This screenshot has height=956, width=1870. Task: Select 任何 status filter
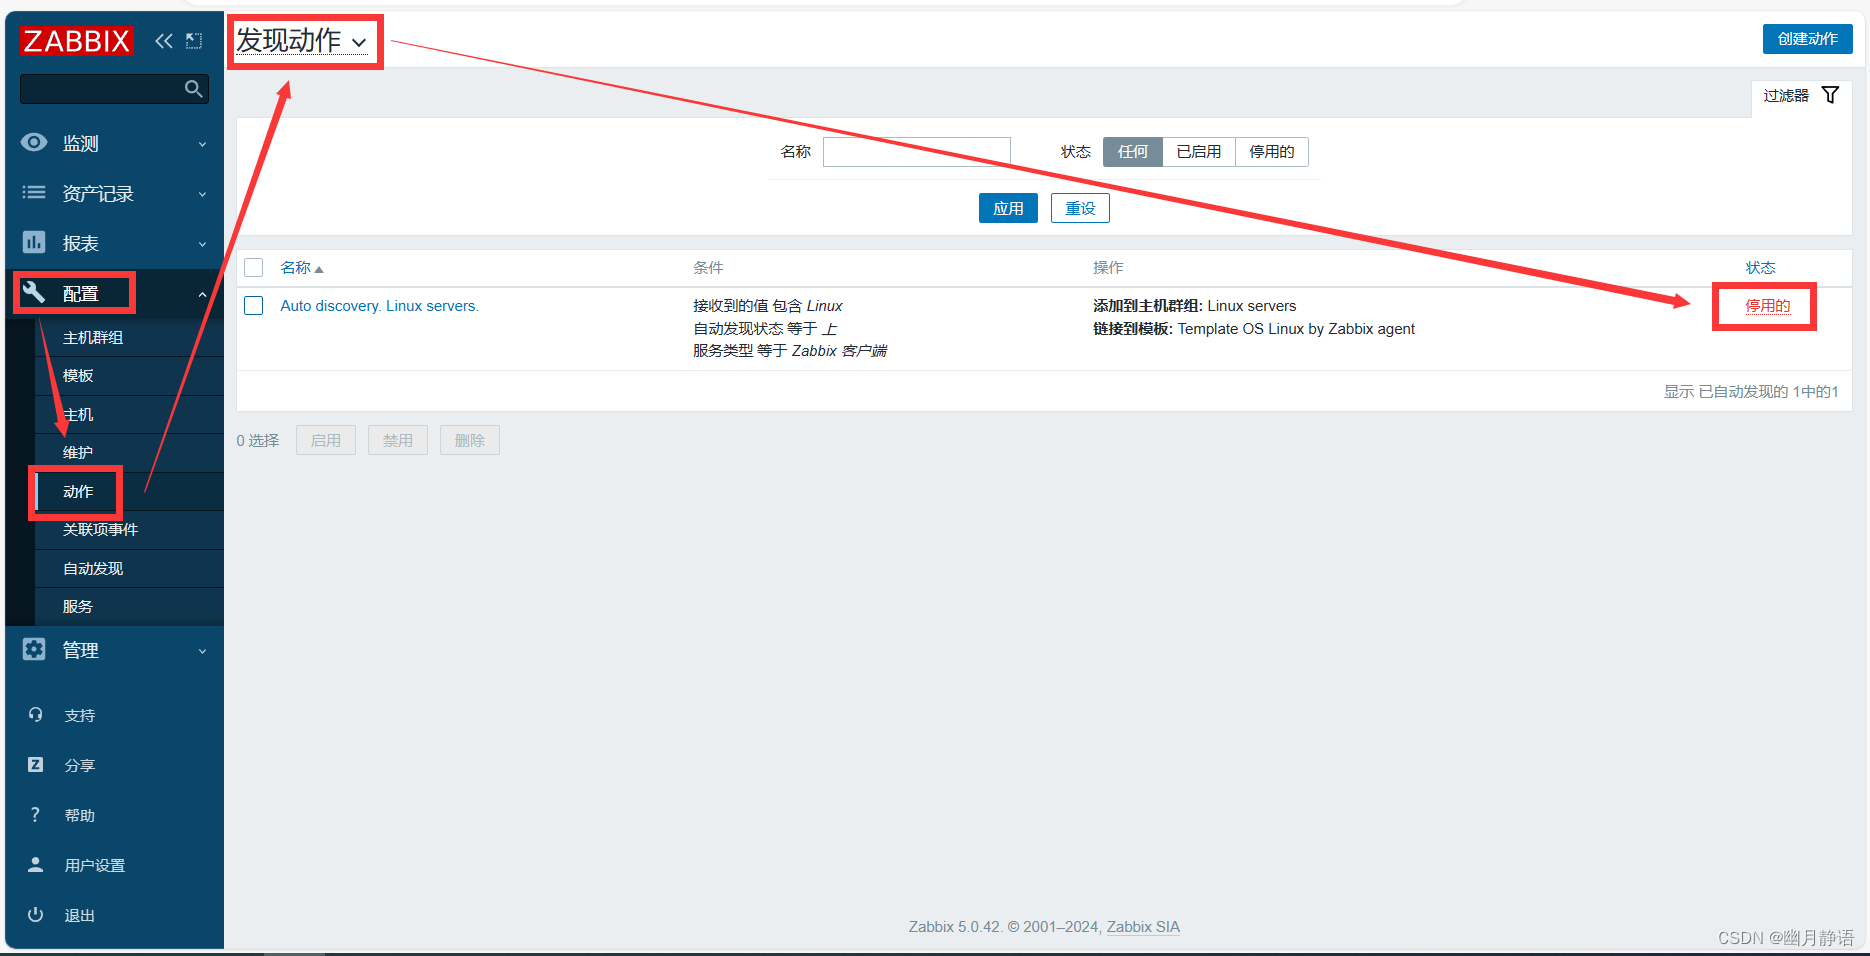(x=1133, y=152)
